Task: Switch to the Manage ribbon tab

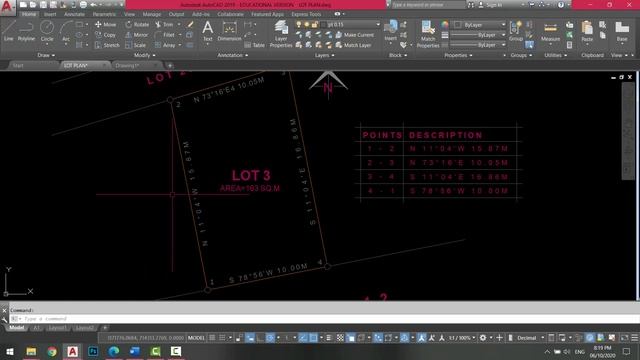Action: coord(152,14)
